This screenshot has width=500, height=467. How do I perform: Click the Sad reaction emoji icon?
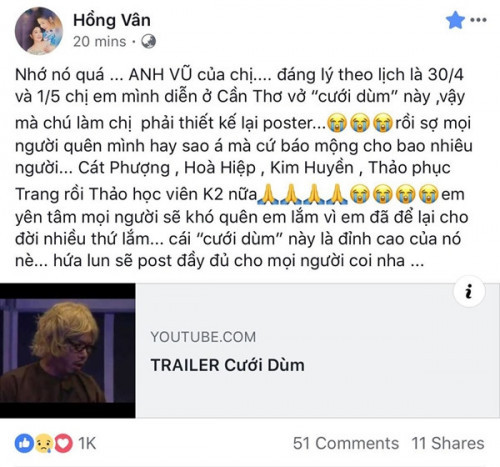coord(44,443)
